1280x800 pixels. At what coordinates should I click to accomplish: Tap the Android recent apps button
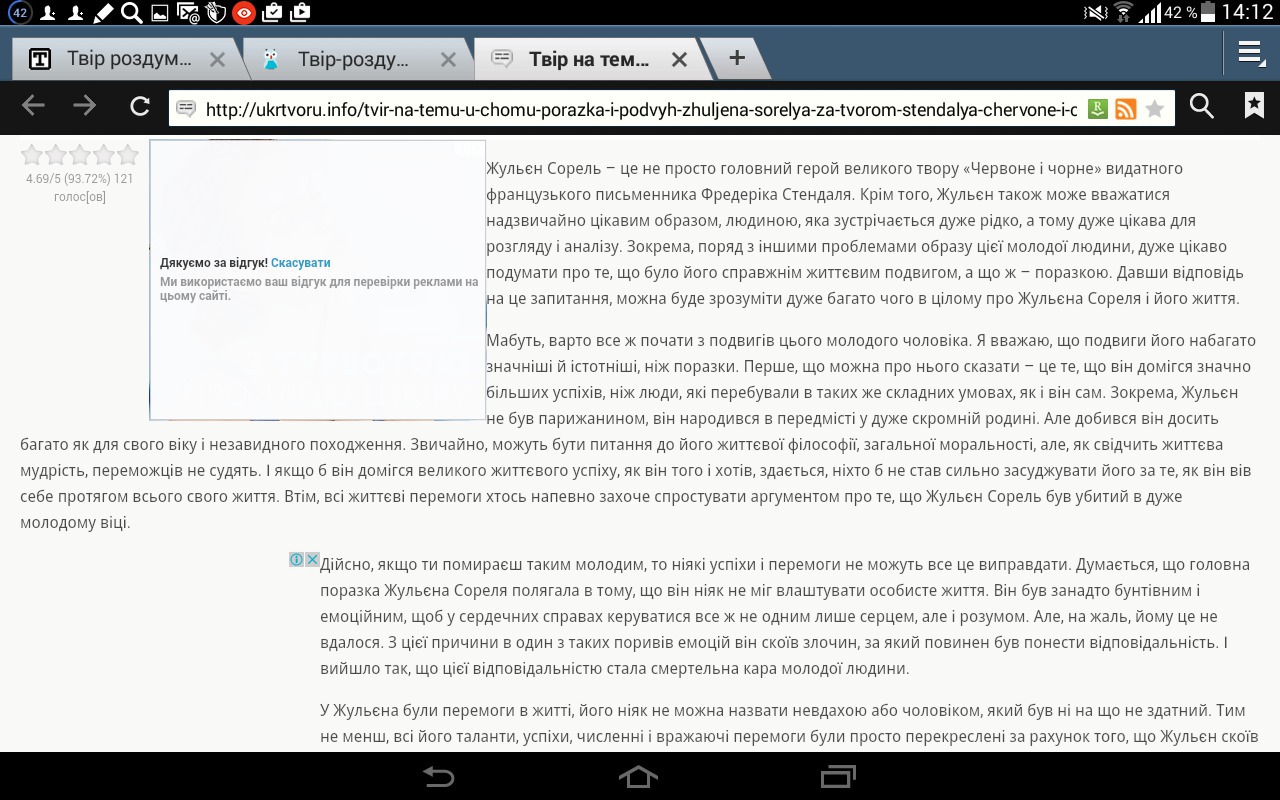pos(839,777)
